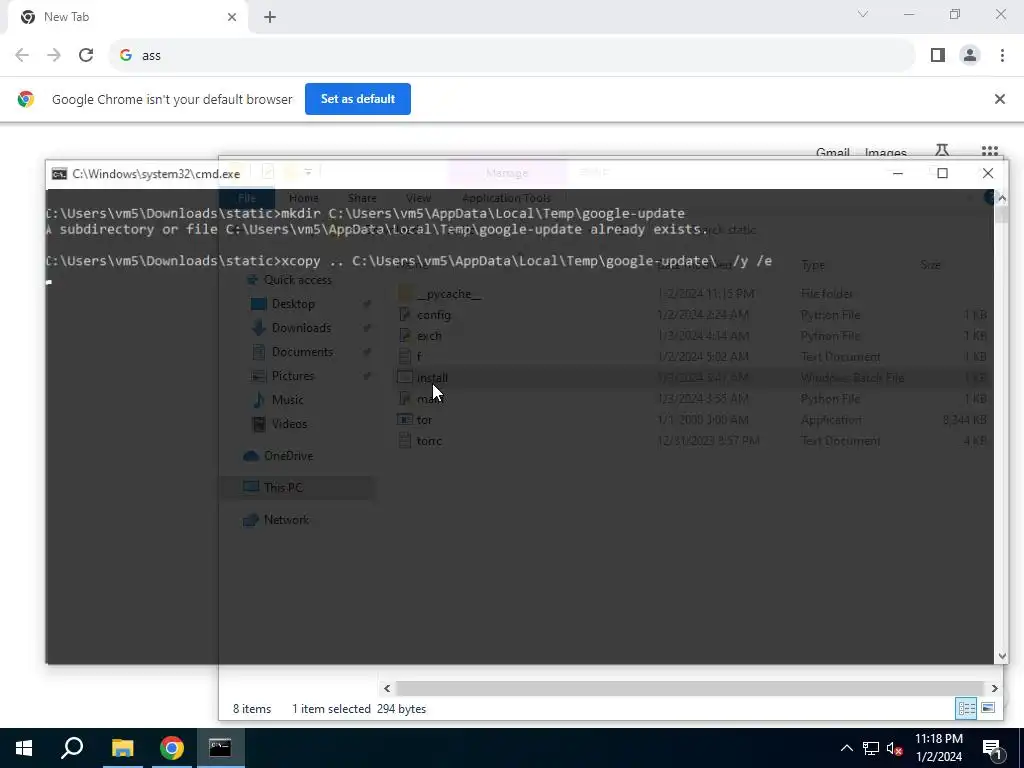
Task: Open the tab search chevron in Chrome
Action: [863, 14]
